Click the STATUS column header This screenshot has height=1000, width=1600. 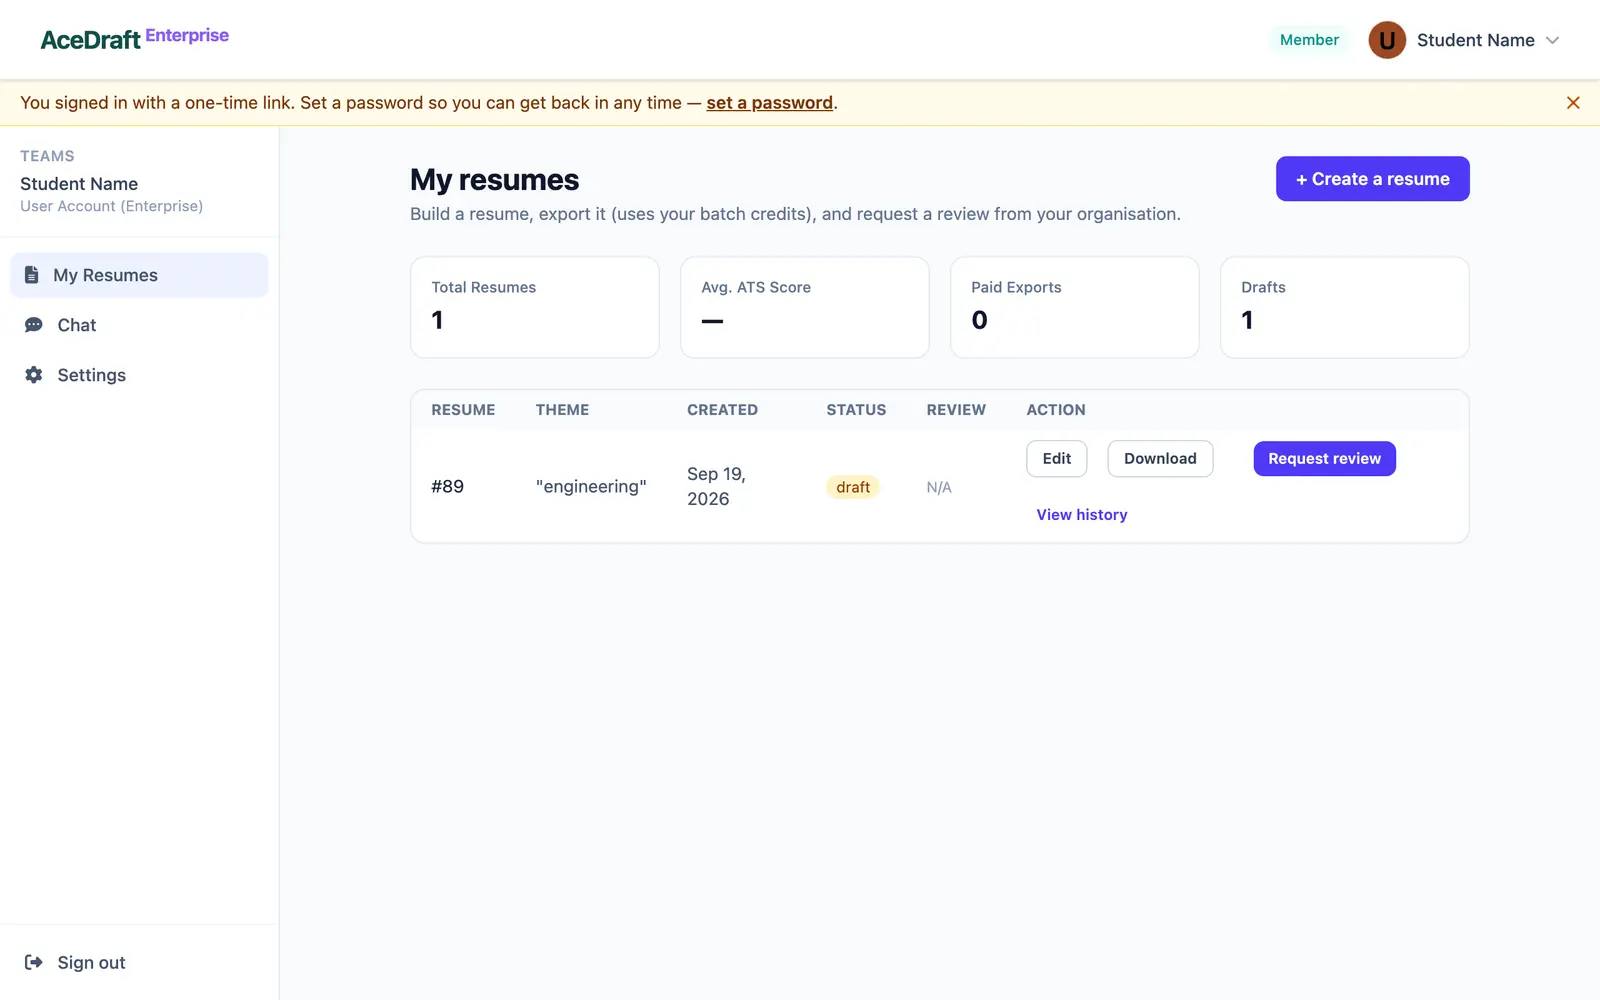(x=856, y=410)
